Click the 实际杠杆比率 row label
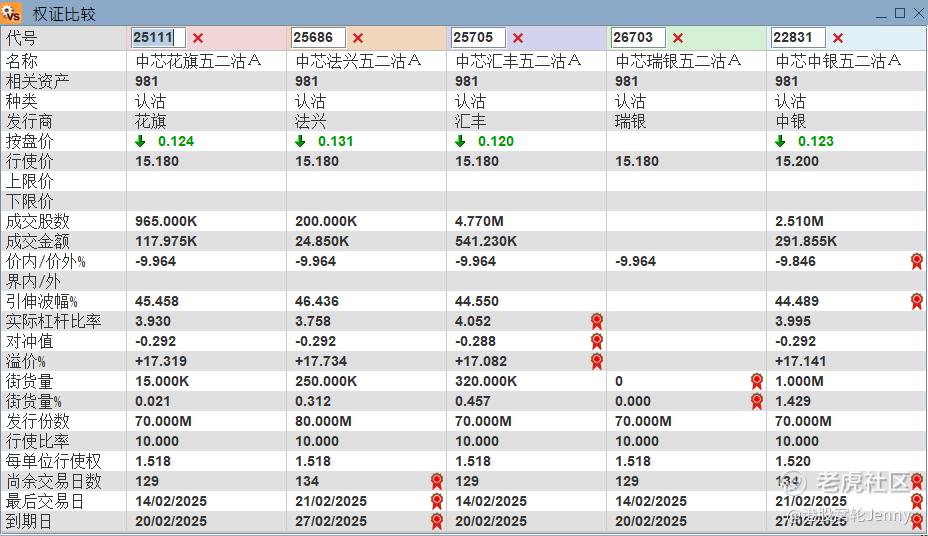This screenshot has width=928, height=536. pos(53,321)
